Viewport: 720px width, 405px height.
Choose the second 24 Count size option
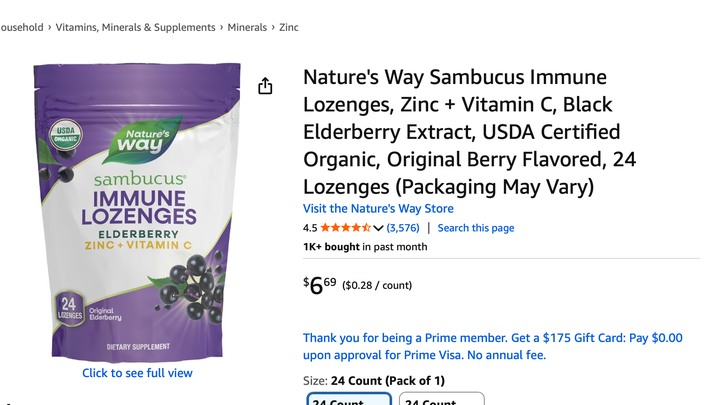(441, 399)
